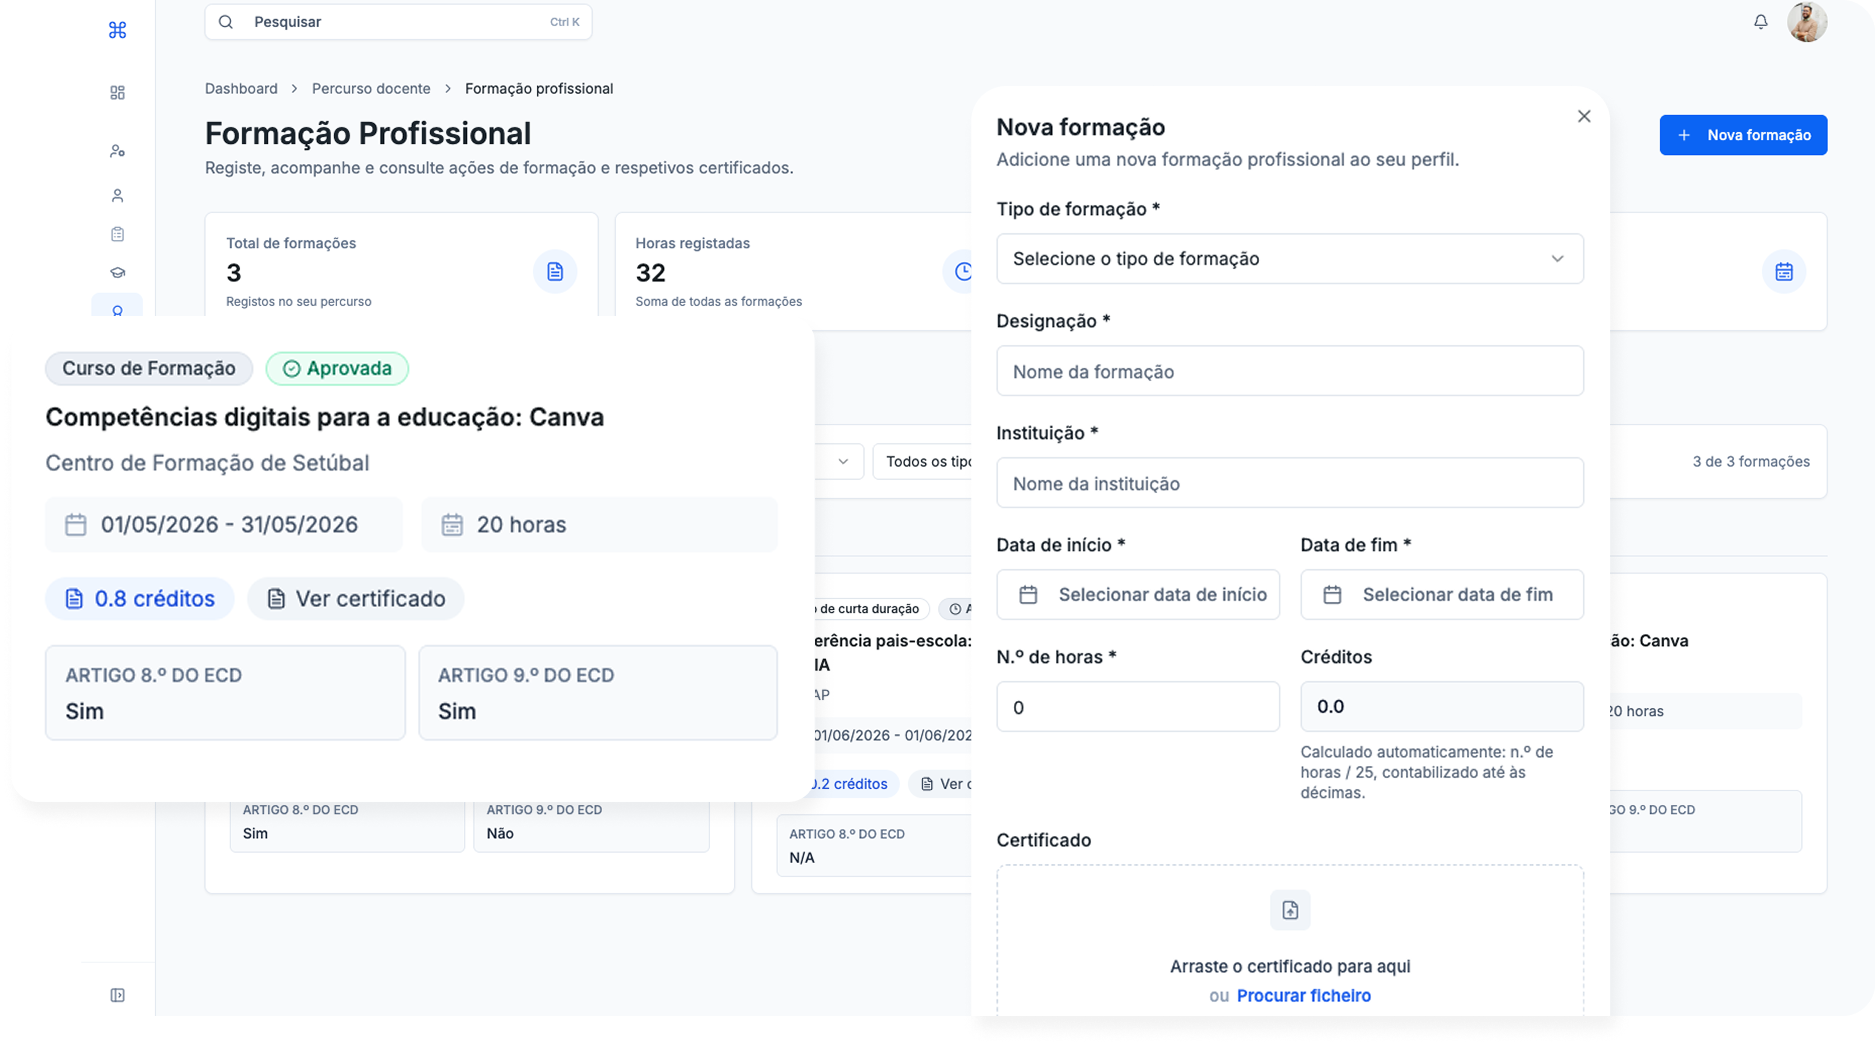Screen dimensions: 1876x1047
Task: Click the Arraste o certificado para aqui dropzone text
Action: [x=1290, y=967]
